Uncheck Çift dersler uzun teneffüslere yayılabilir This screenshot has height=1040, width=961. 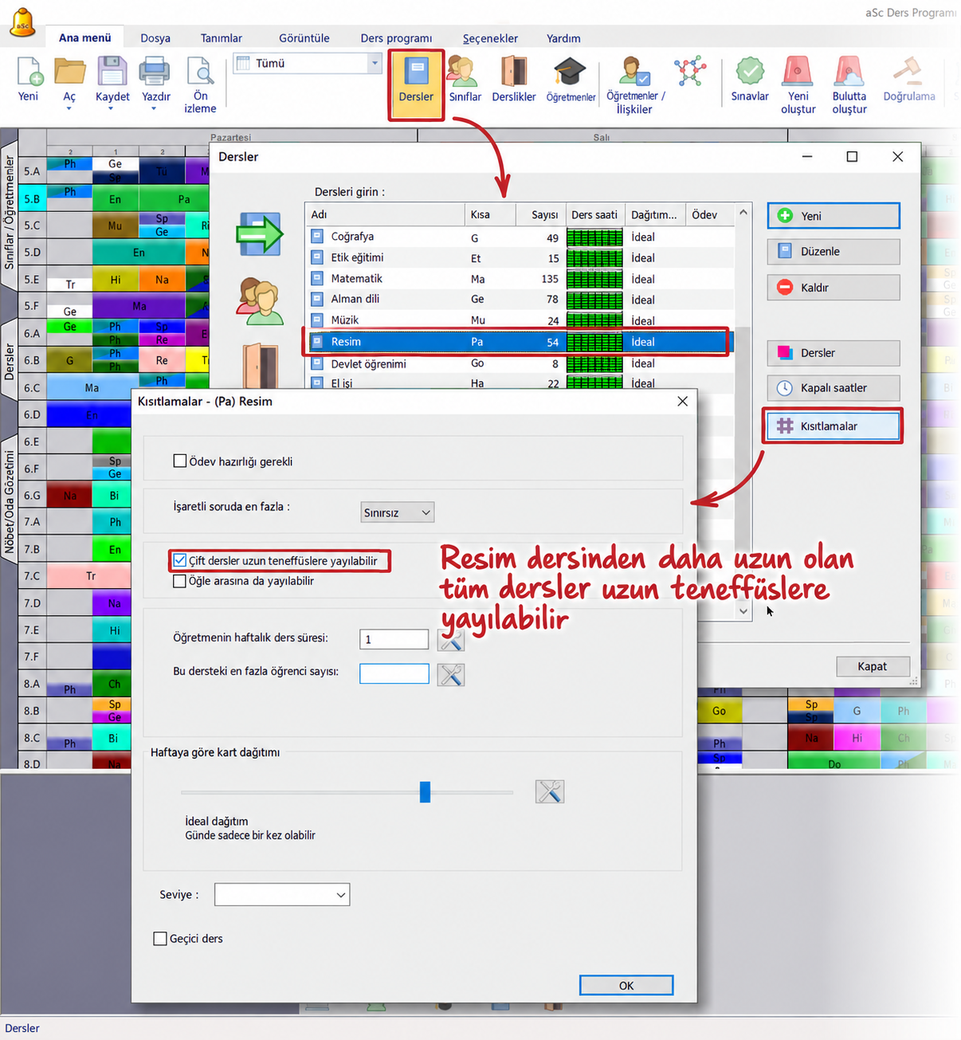point(180,560)
